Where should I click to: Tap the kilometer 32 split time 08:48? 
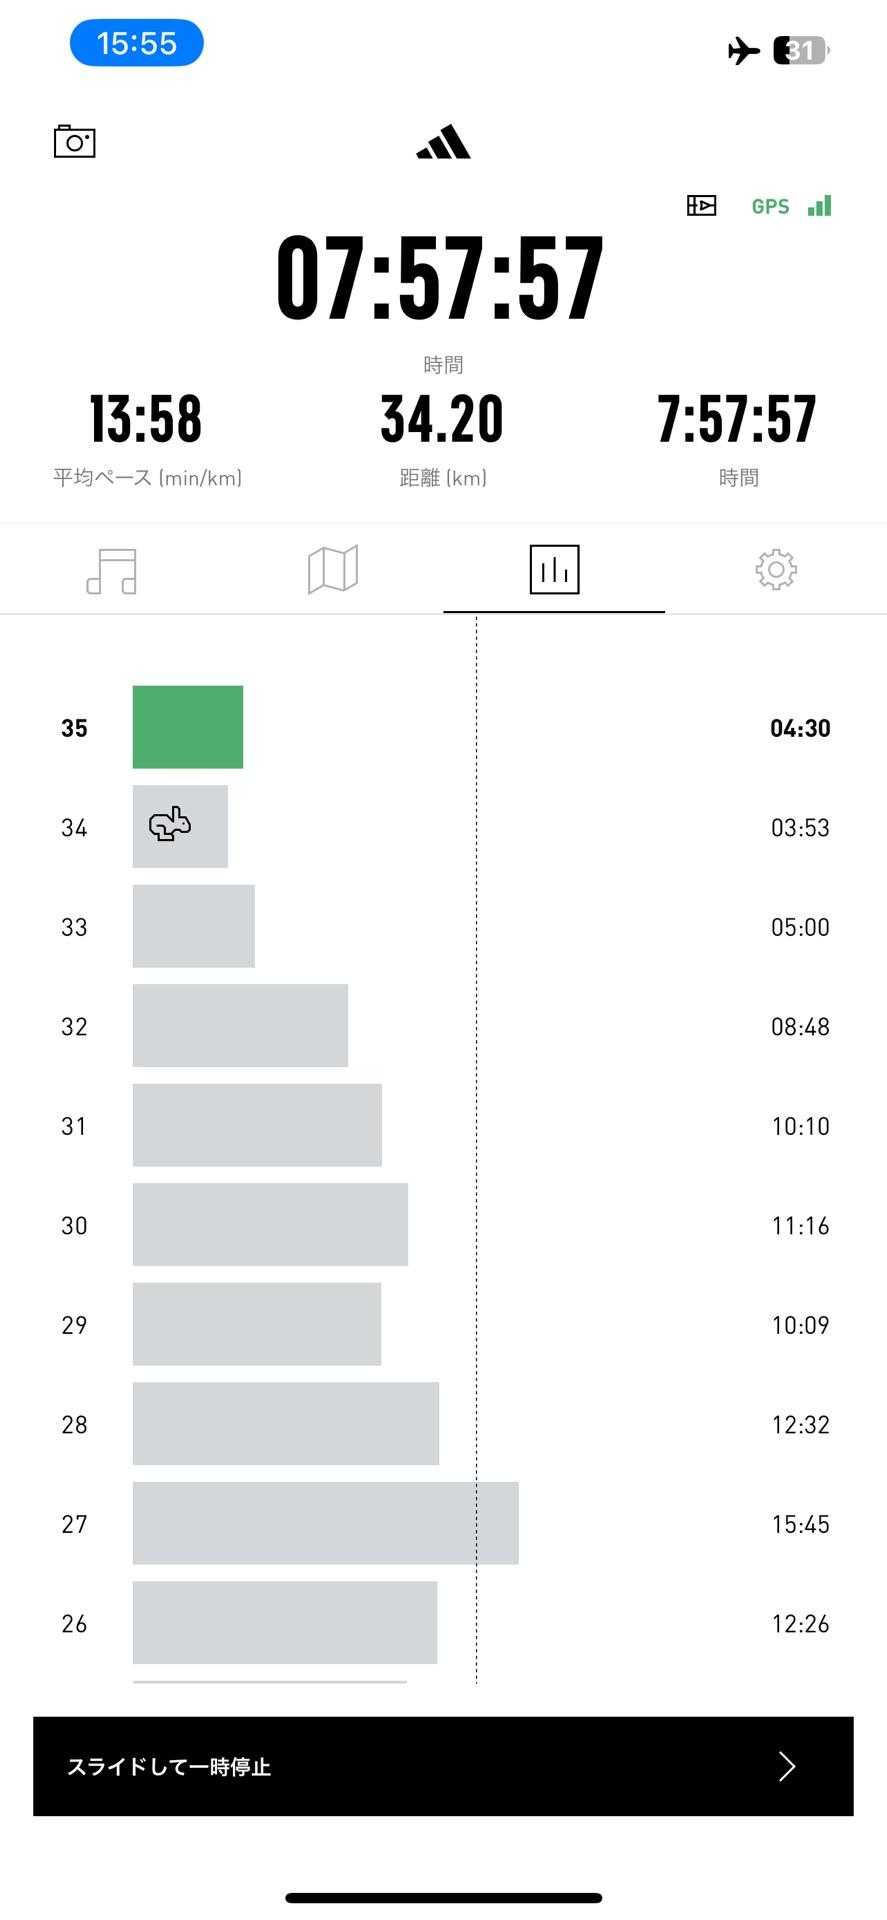(x=800, y=1027)
